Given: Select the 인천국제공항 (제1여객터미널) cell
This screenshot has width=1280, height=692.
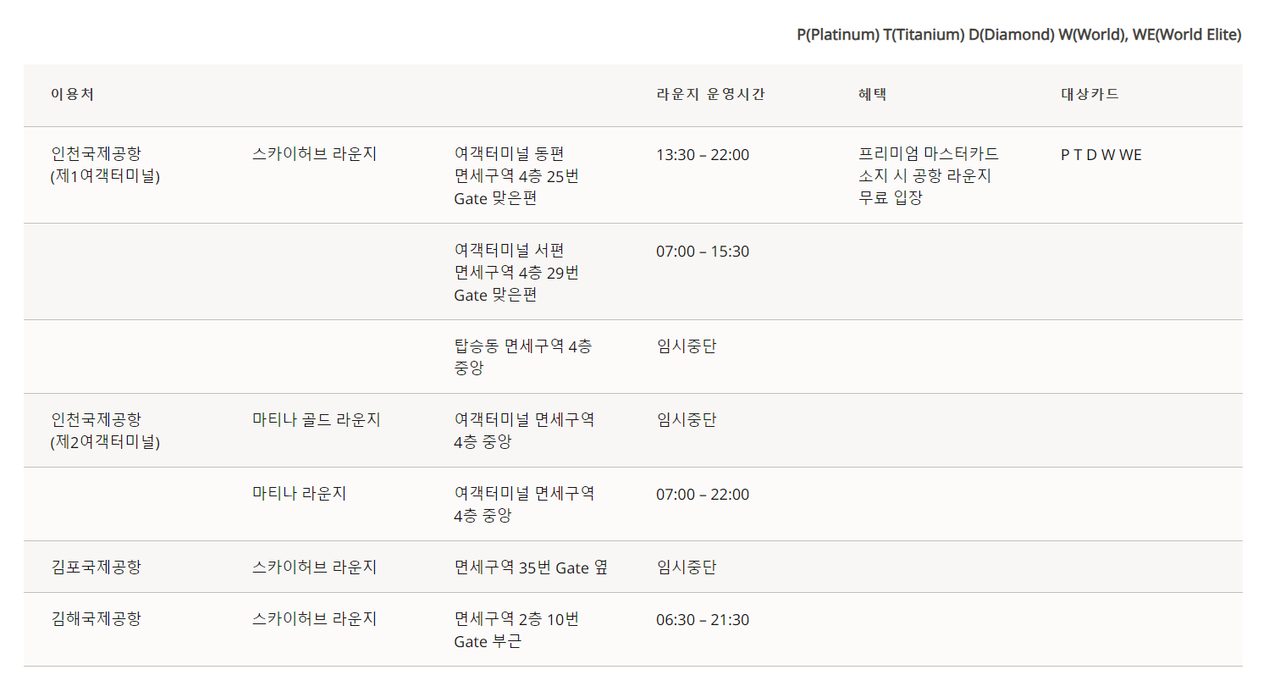Looking at the screenshot, I should (105, 165).
